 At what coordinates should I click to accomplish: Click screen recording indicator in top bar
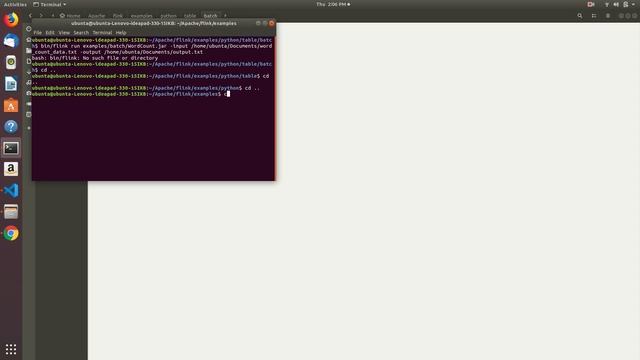click(x=591, y=4)
